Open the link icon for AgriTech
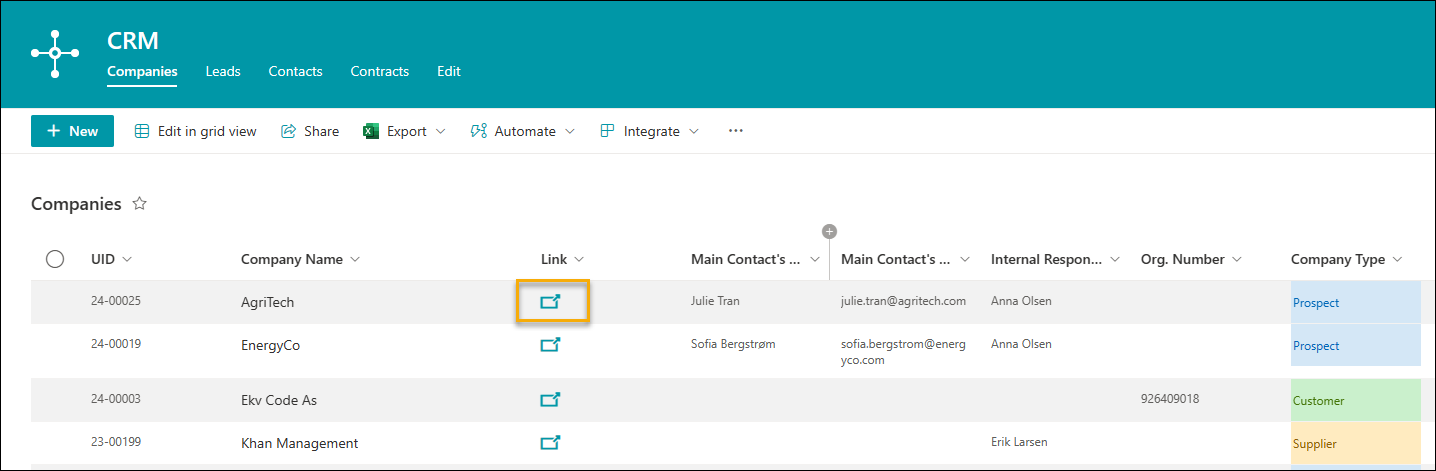1436x471 pixels. (x=551, y=301)
